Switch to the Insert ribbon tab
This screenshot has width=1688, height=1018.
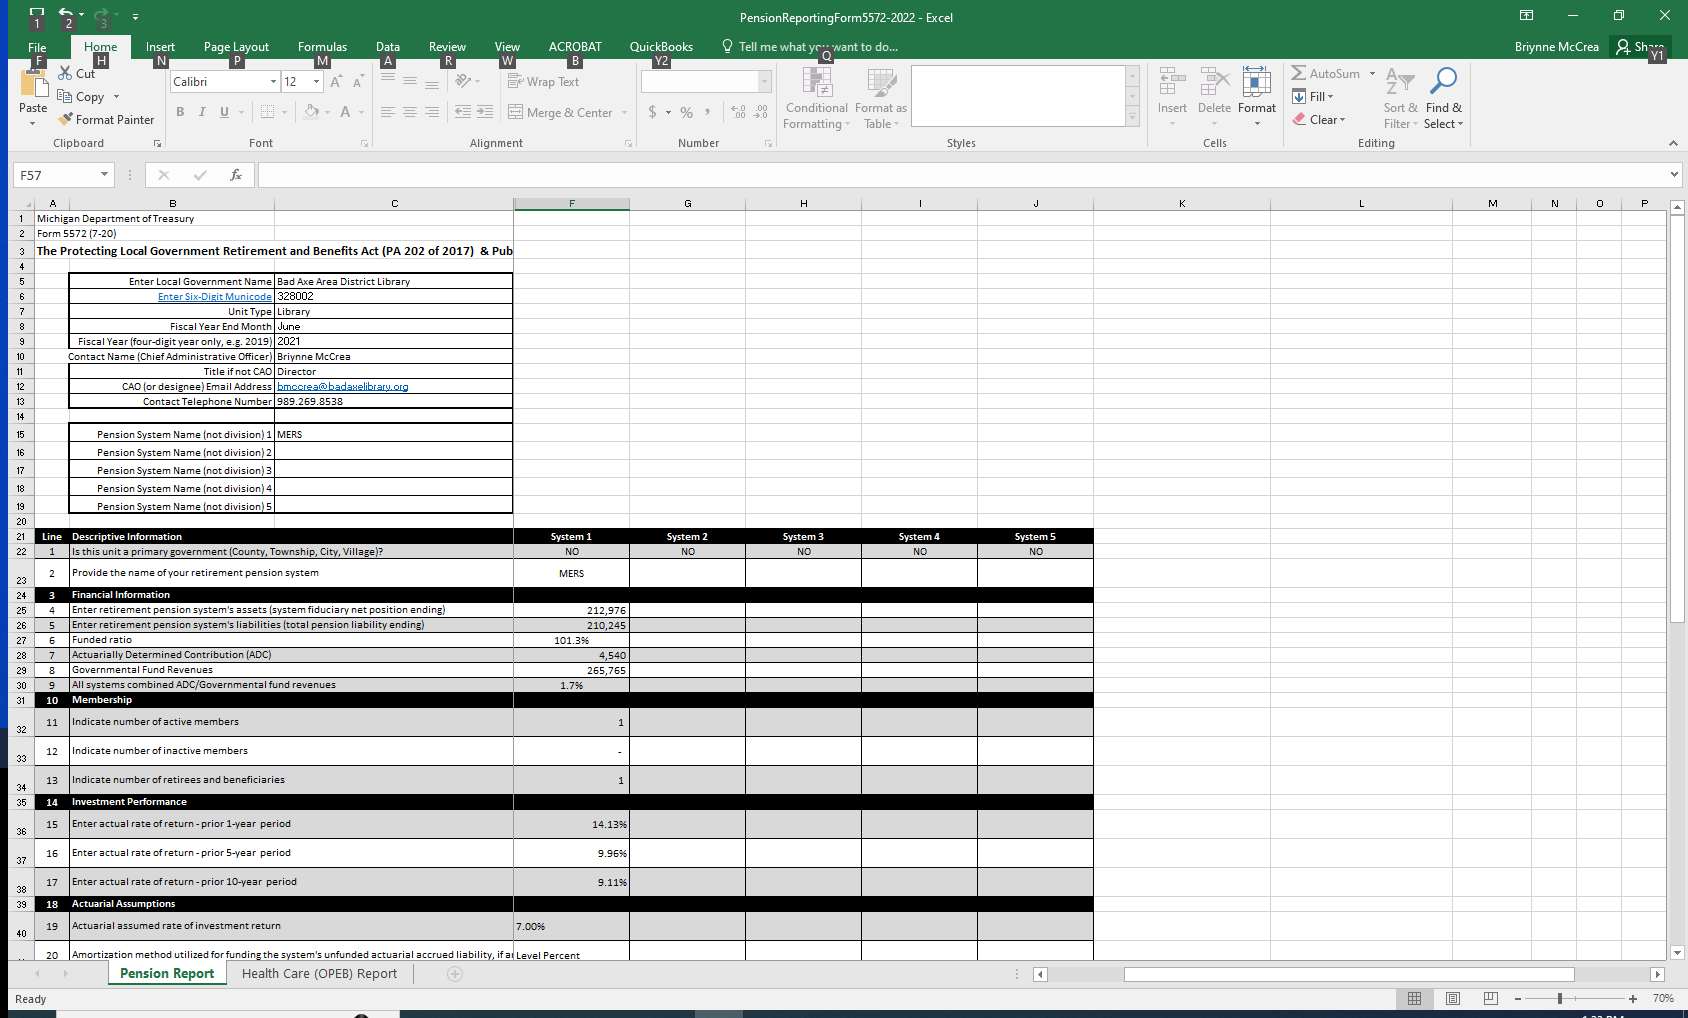(x=160, y=47)
